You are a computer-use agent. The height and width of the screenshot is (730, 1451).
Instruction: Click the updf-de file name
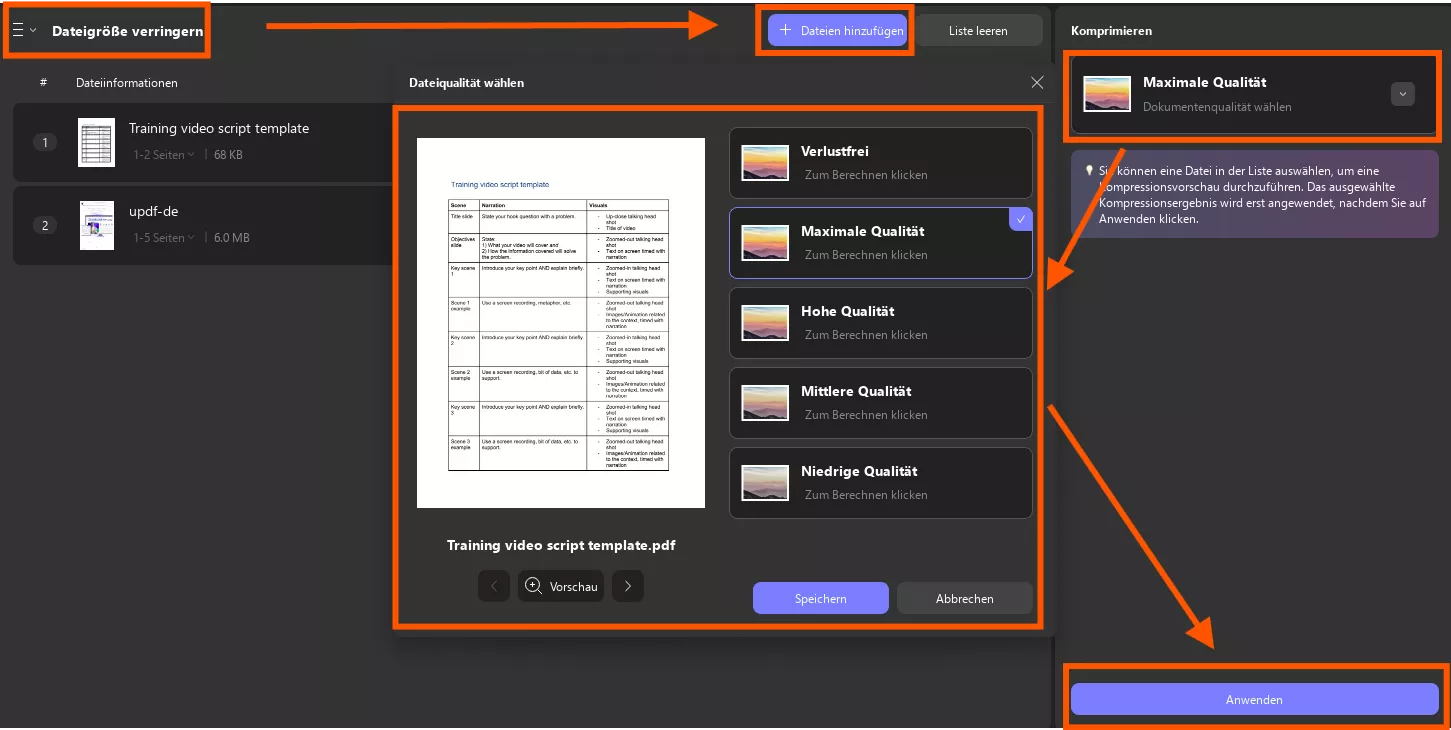click(x=154, y=211)
